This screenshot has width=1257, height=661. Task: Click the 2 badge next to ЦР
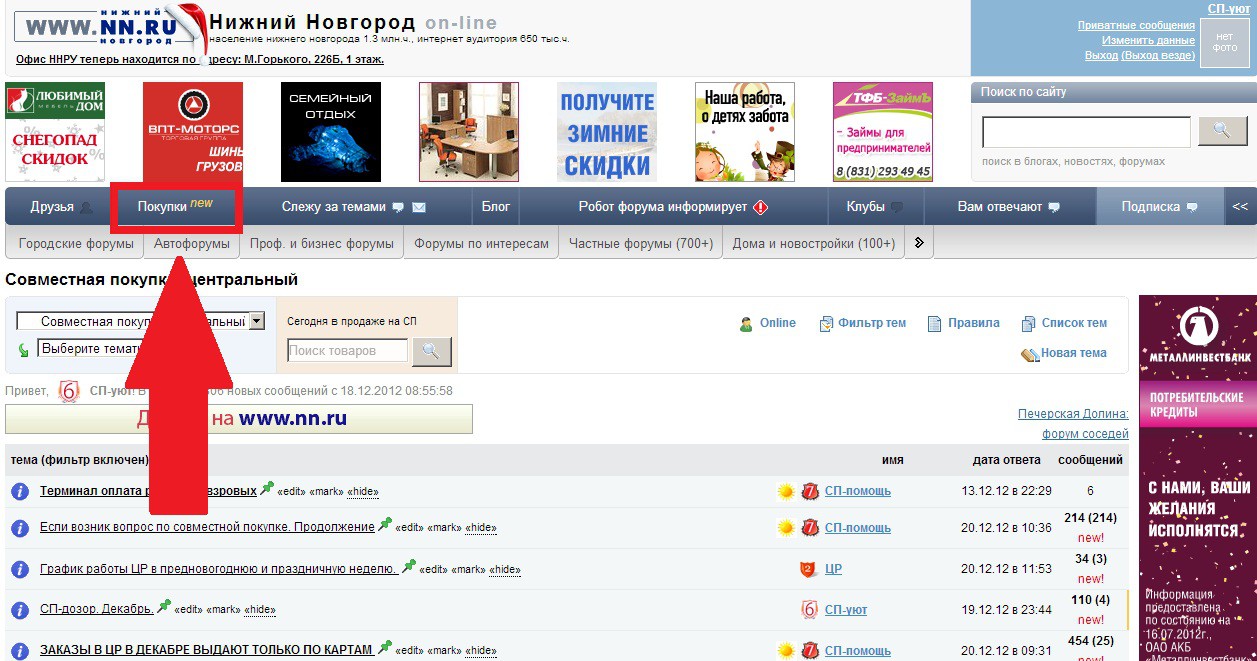point(809,569)
